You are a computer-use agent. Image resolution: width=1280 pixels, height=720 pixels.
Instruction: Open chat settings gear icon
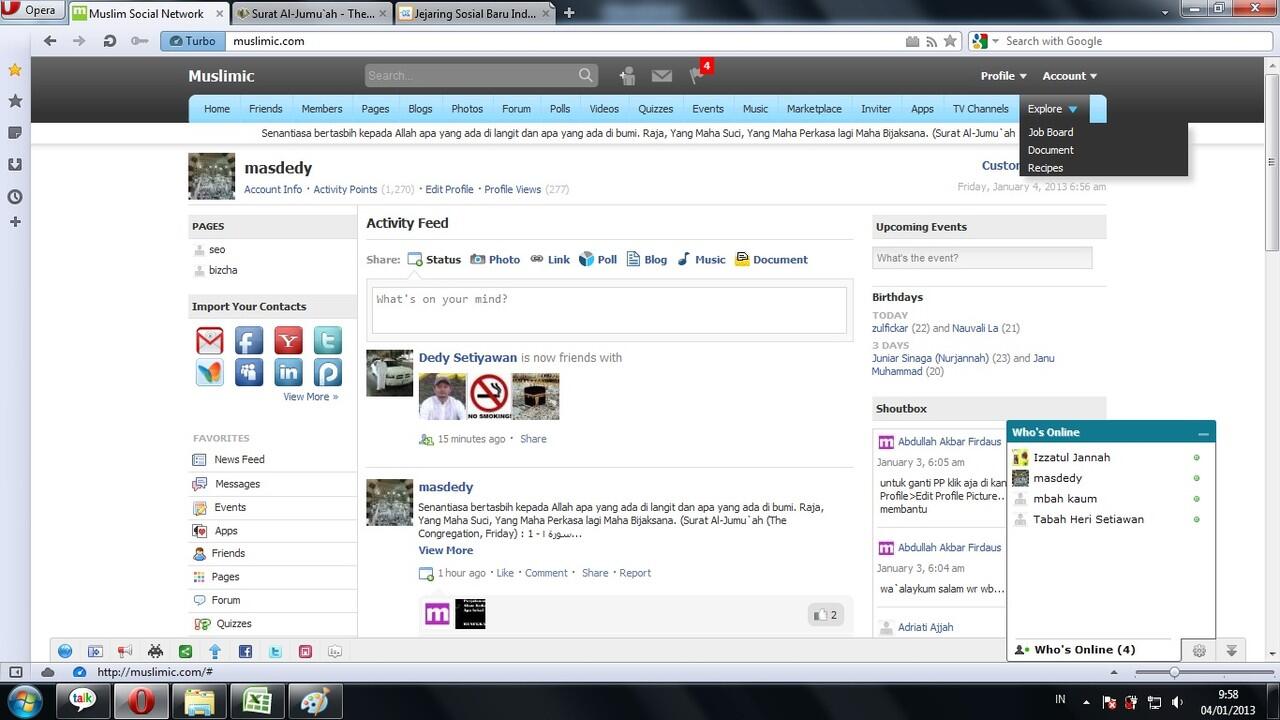pos(1199,650)
